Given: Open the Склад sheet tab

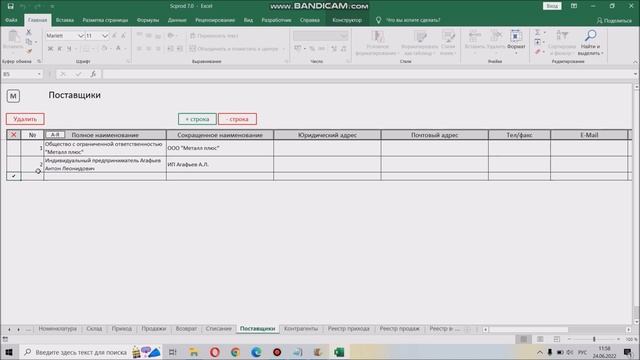Looking at the screenshot, I should [x=94, y=329].
